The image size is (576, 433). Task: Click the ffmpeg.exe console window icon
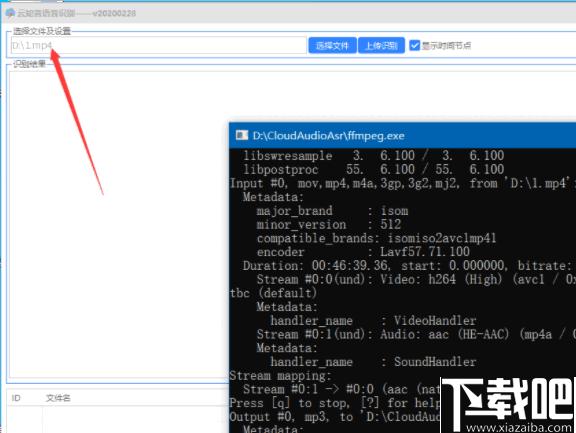pyautogui.click(x=242, y=136)
